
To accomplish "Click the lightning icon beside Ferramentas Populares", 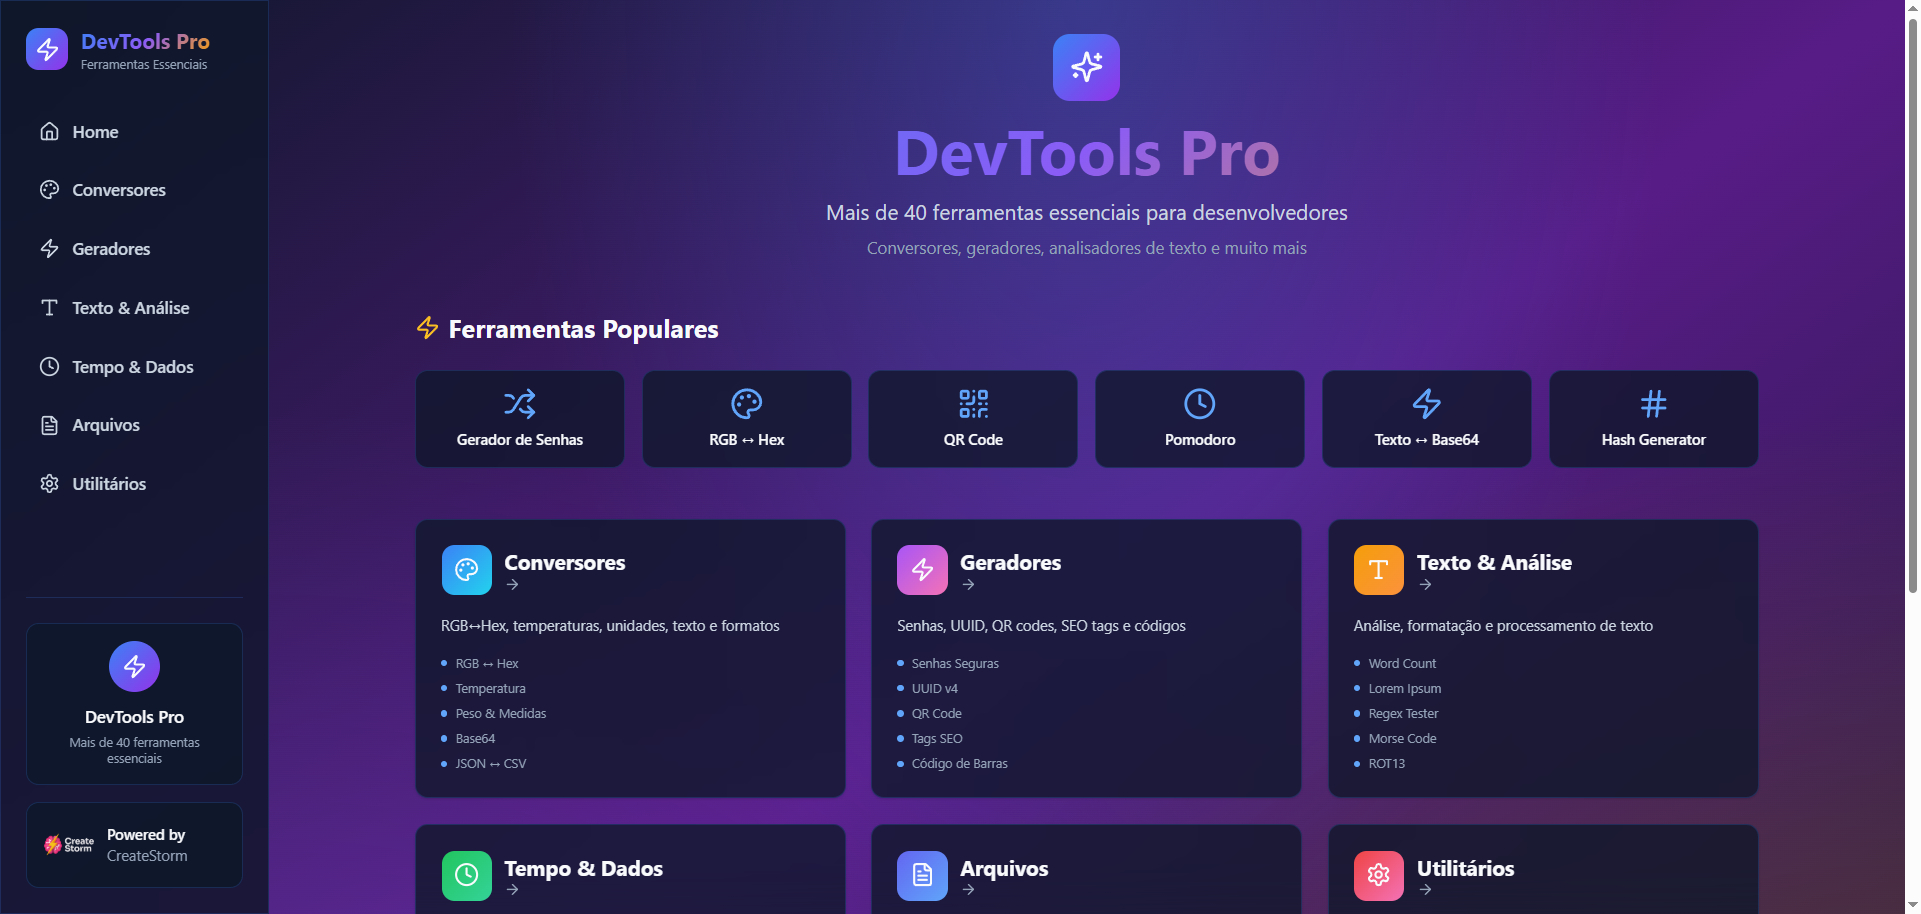I will tap(428, 328).
